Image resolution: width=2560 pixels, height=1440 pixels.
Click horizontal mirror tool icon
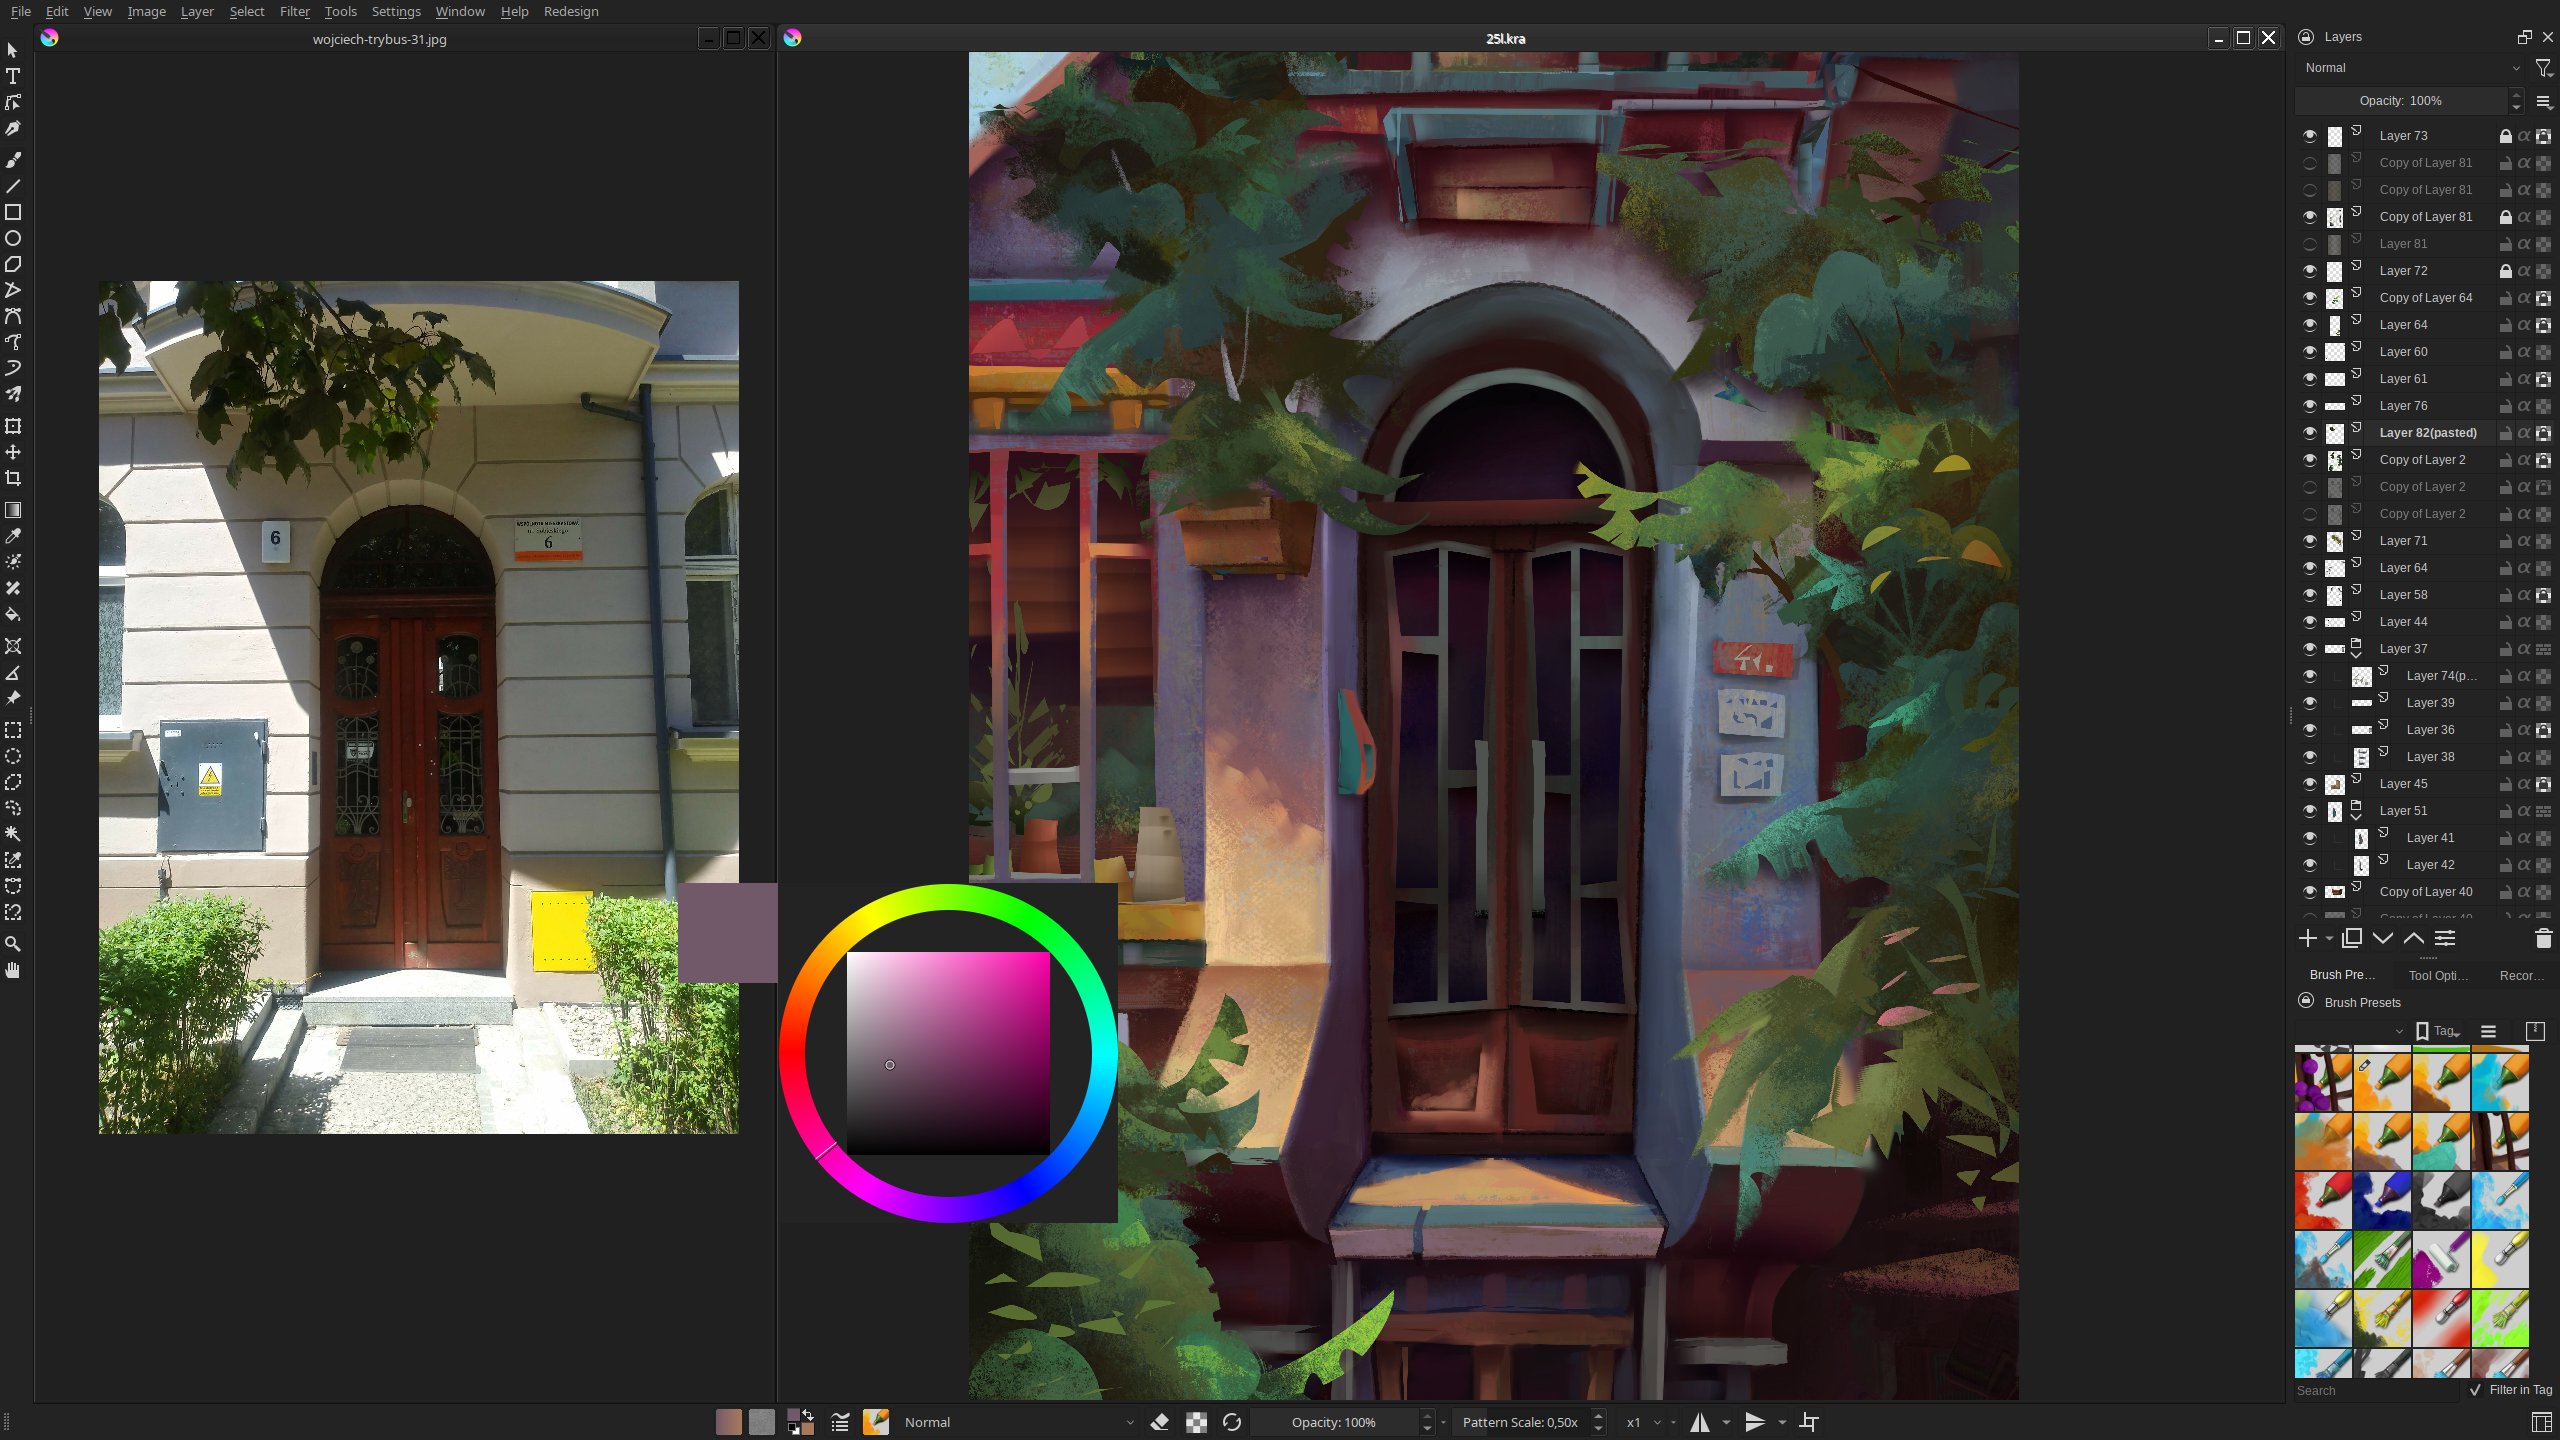pos(1699,1422)
